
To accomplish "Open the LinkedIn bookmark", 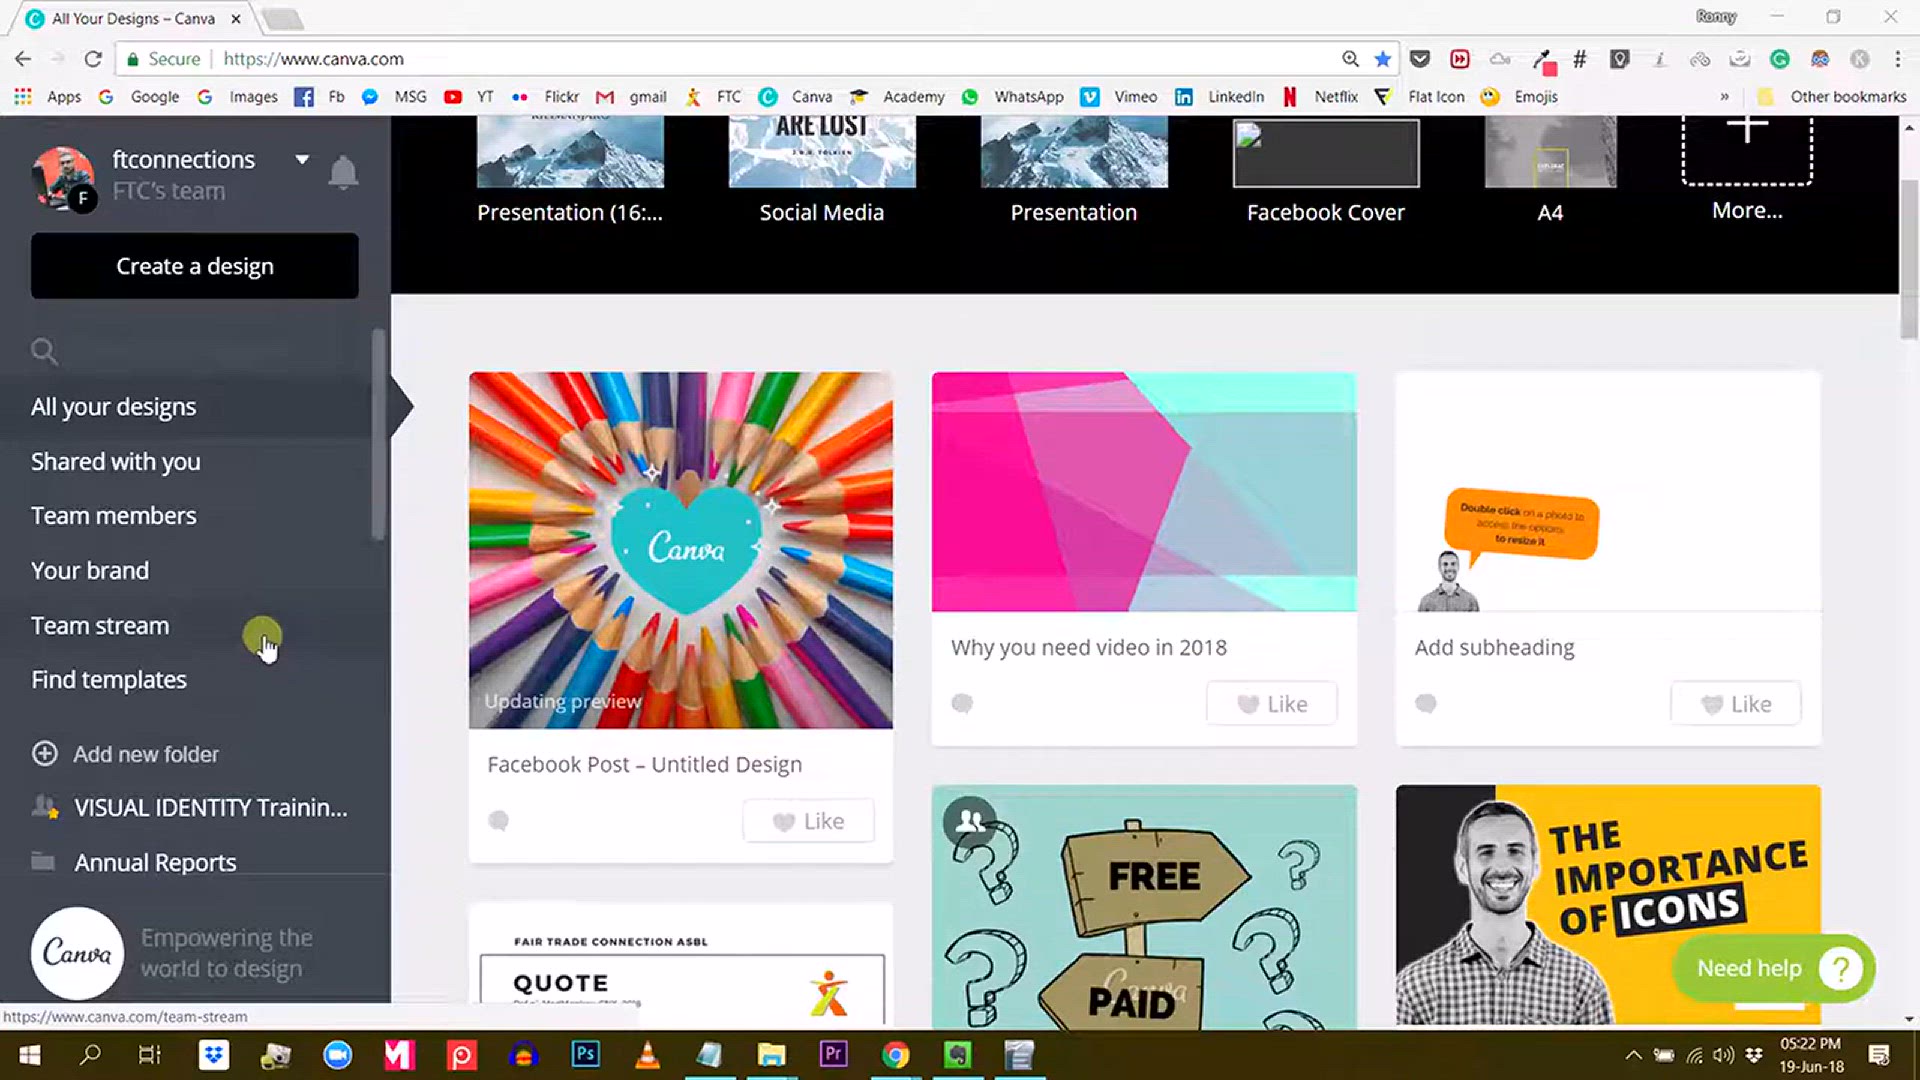I will coord(1219,97).
